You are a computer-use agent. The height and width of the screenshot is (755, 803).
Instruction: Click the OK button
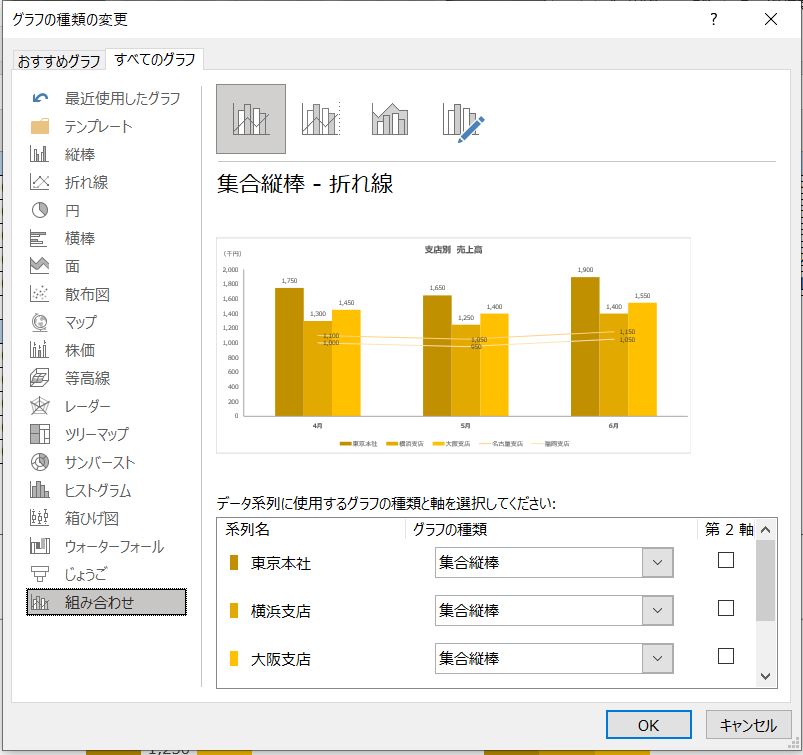pos(648,725)
